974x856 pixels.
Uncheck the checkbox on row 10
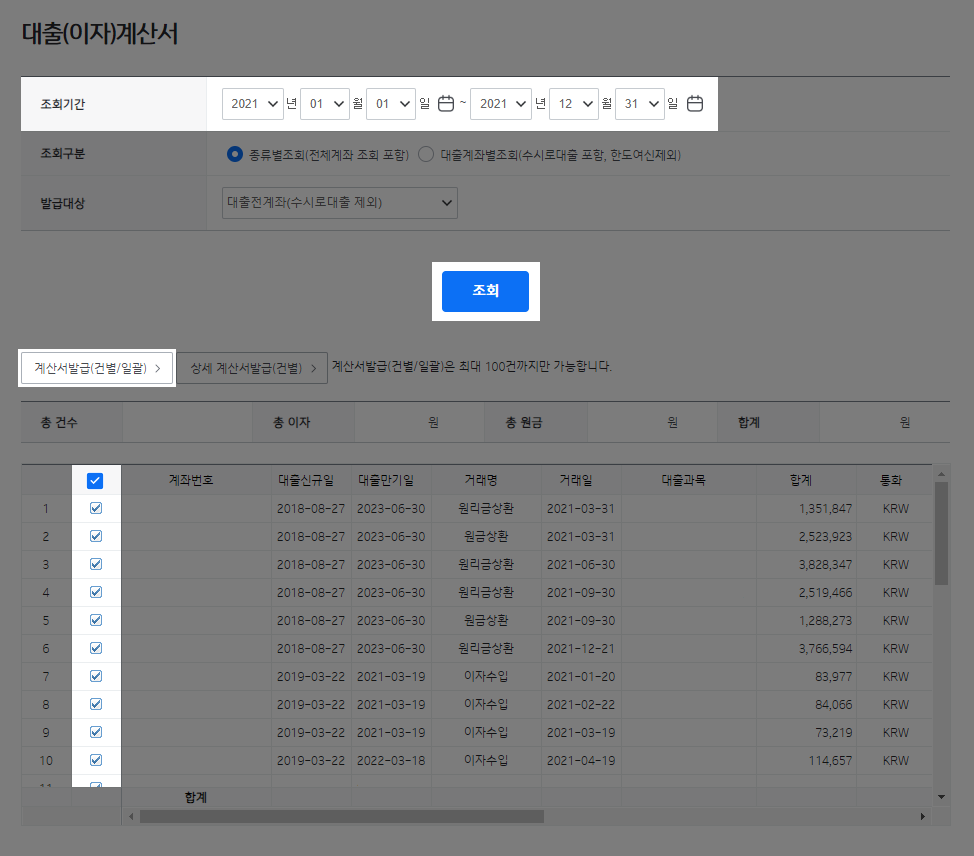95,760
